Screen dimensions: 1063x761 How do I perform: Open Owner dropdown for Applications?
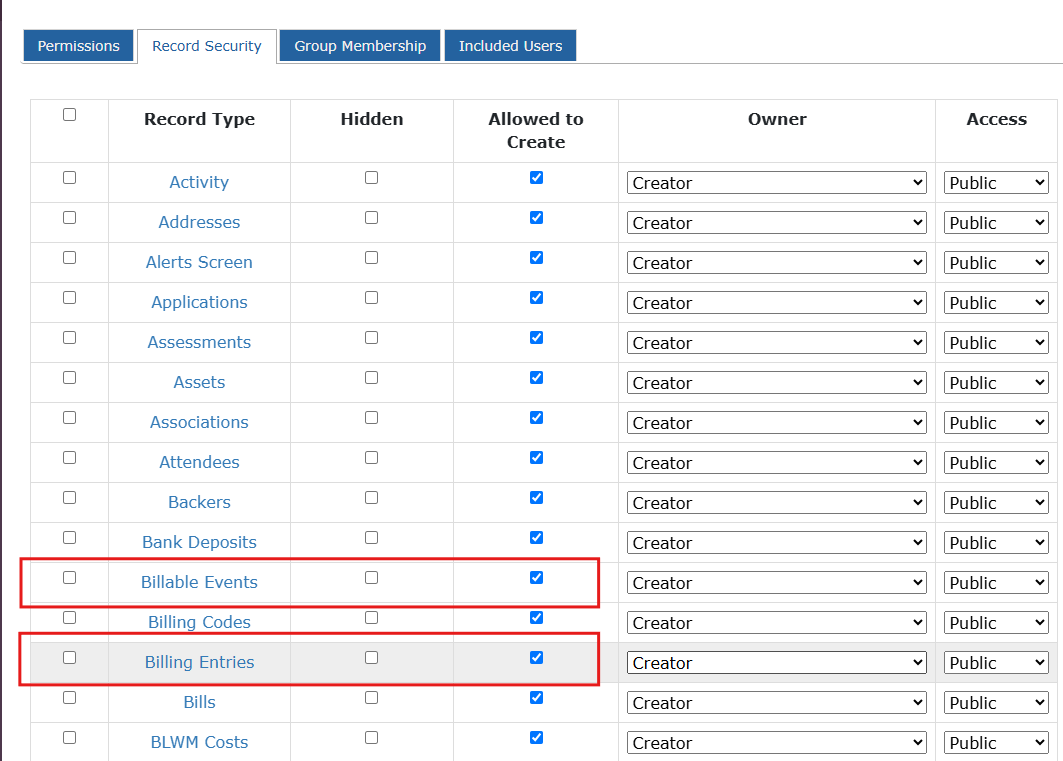777,303
